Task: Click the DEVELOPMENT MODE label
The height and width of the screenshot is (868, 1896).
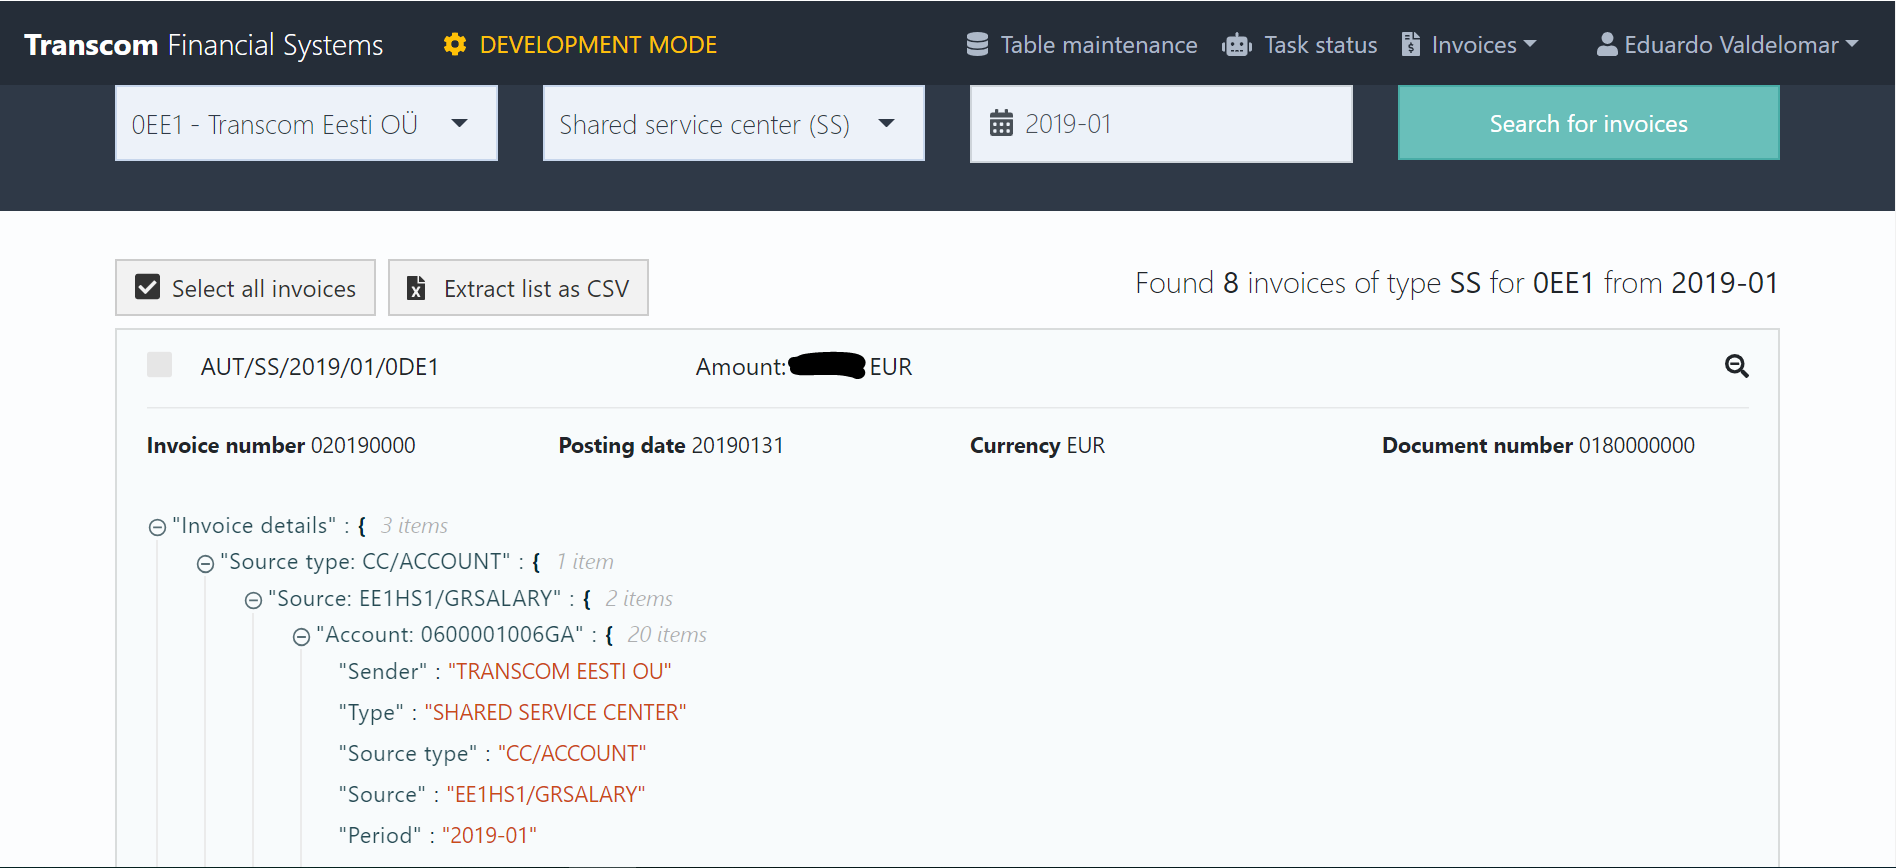Action: 598,45
